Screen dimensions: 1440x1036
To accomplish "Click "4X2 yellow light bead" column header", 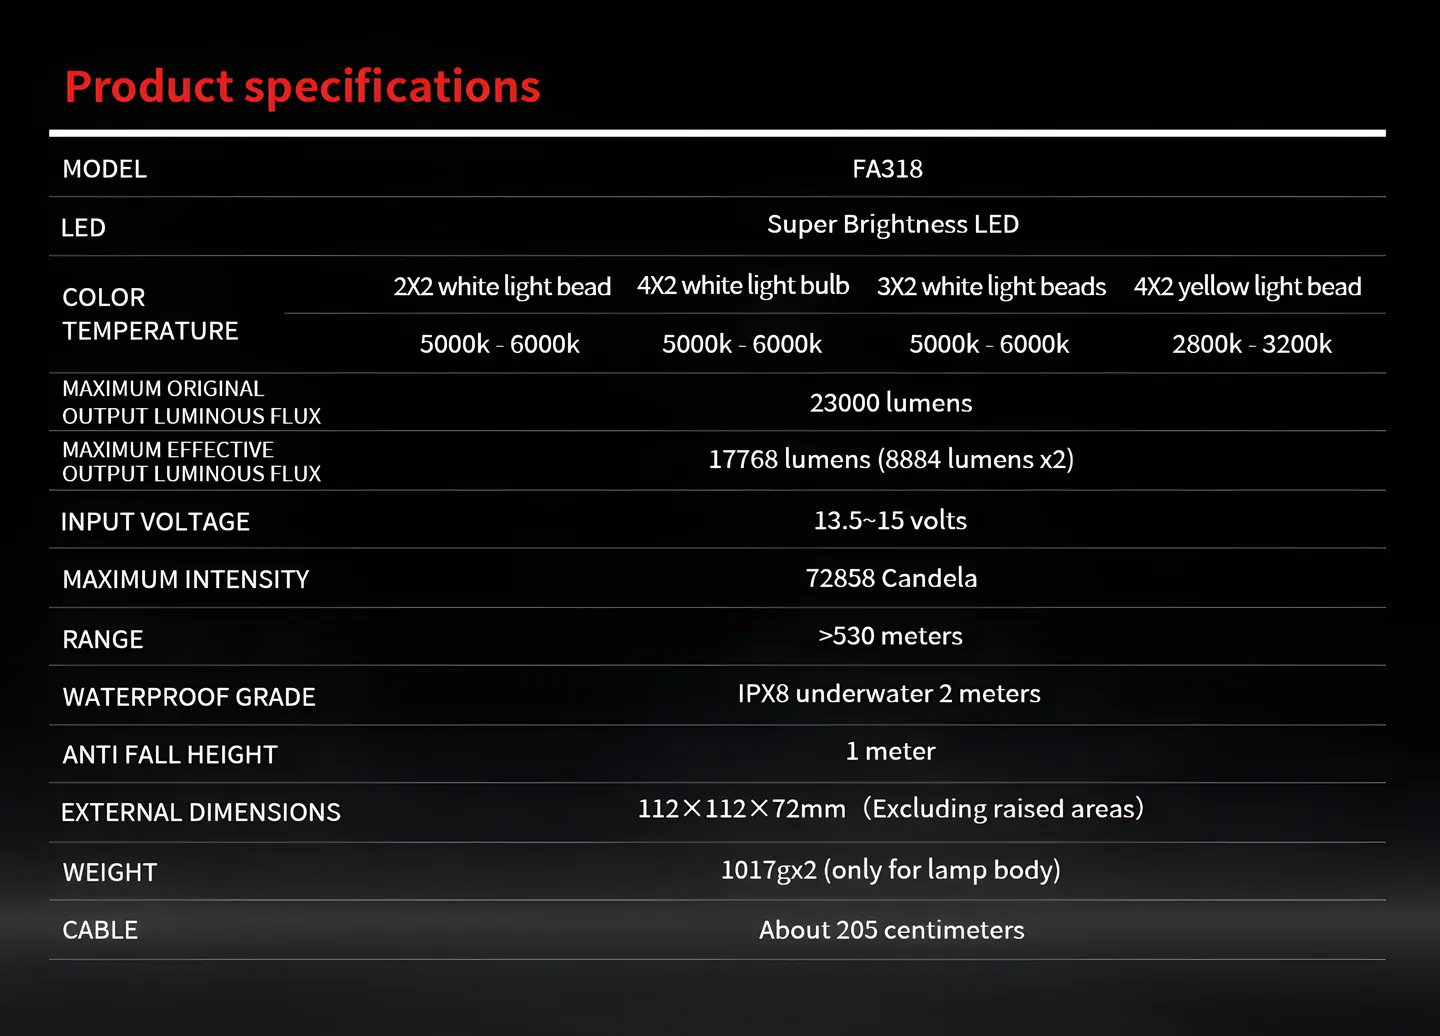I will pyautogui.click(x=1247, y=287).
